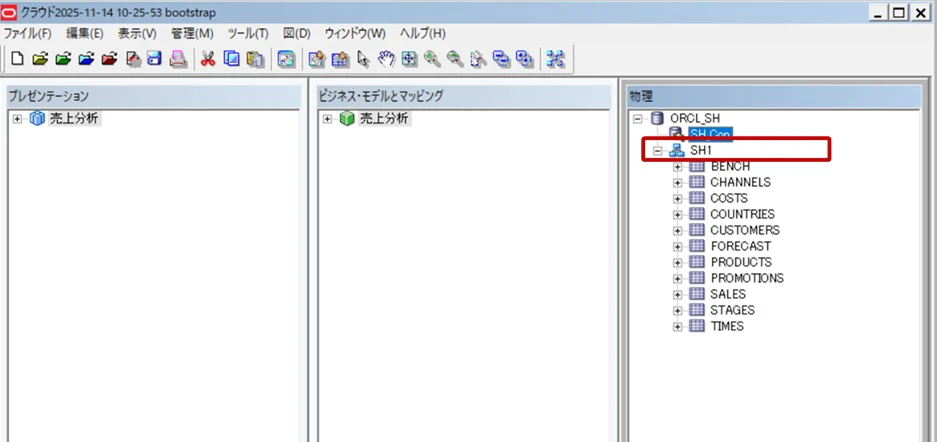Viewport: 937px width, 442px height.
Task: Open the 編集(E) menu
Action: (84, 33)
